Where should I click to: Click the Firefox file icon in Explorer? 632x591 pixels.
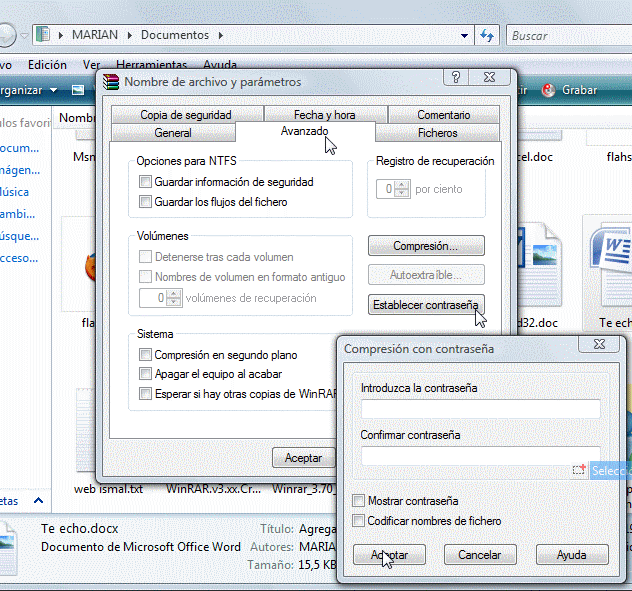[x=90, y=266]
